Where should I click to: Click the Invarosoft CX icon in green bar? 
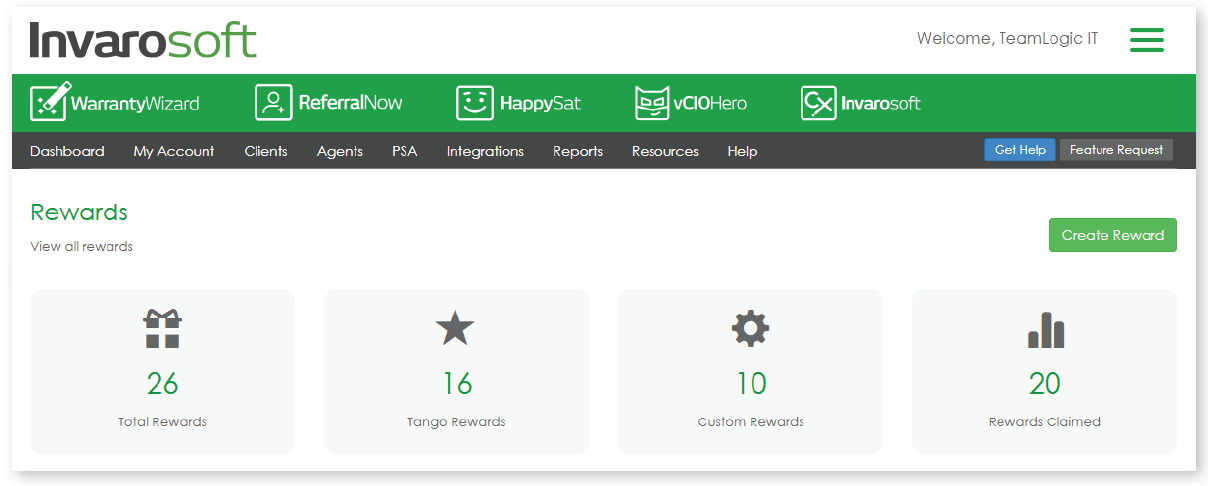coord(818,102)
